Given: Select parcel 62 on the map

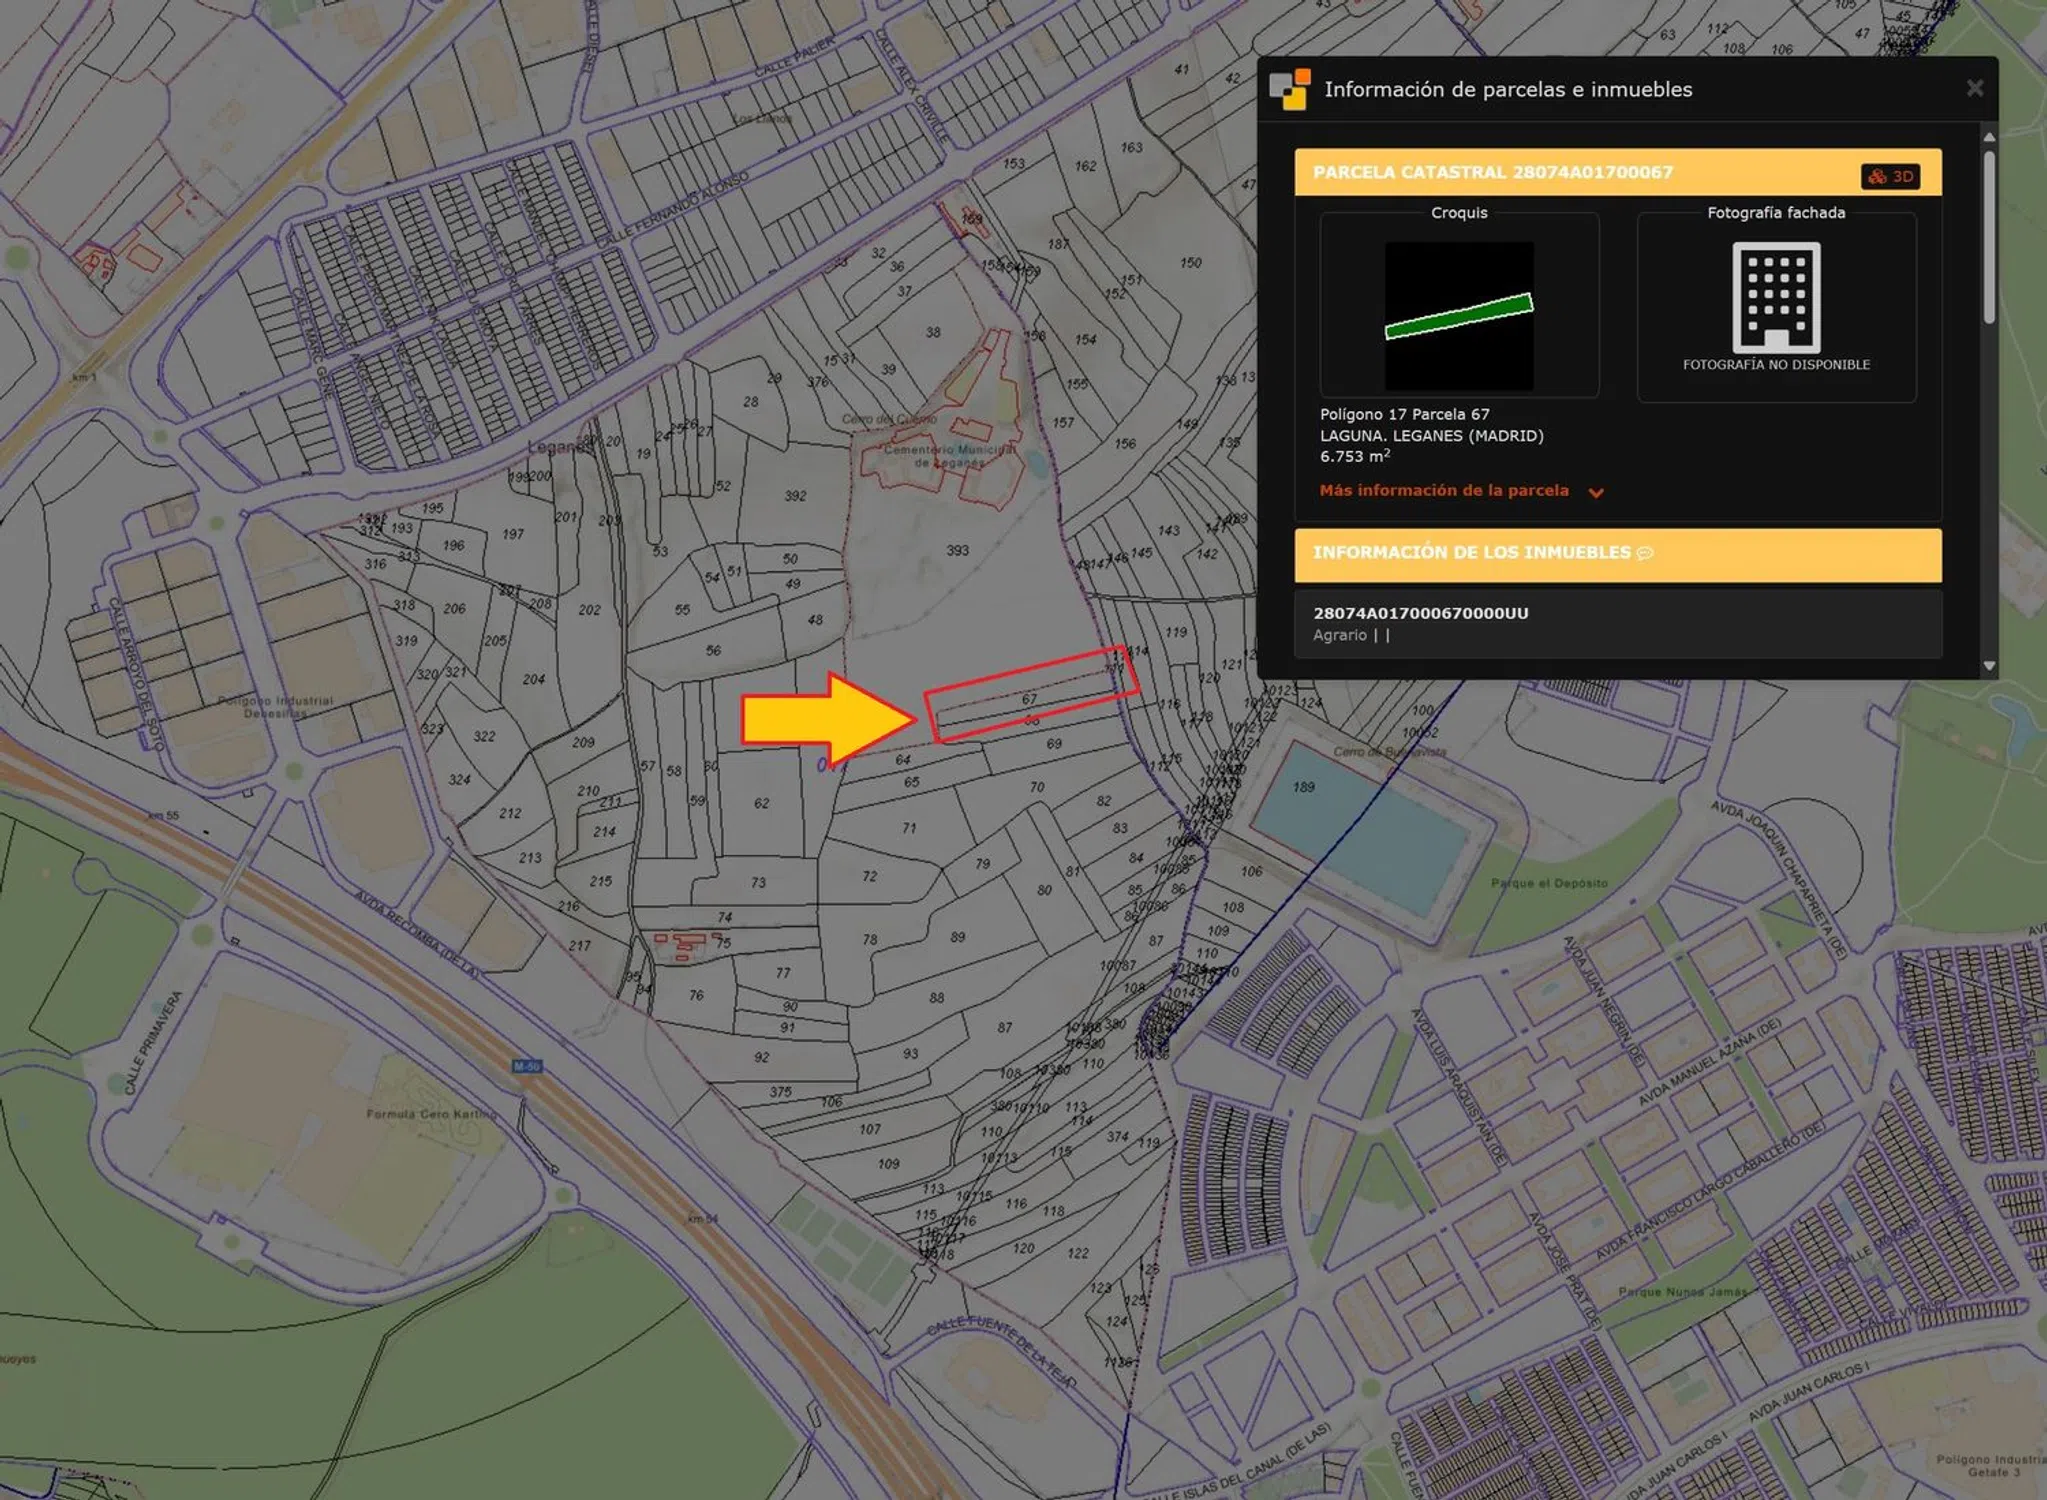Looking at the screenshot, I should [x=762, y=803].
